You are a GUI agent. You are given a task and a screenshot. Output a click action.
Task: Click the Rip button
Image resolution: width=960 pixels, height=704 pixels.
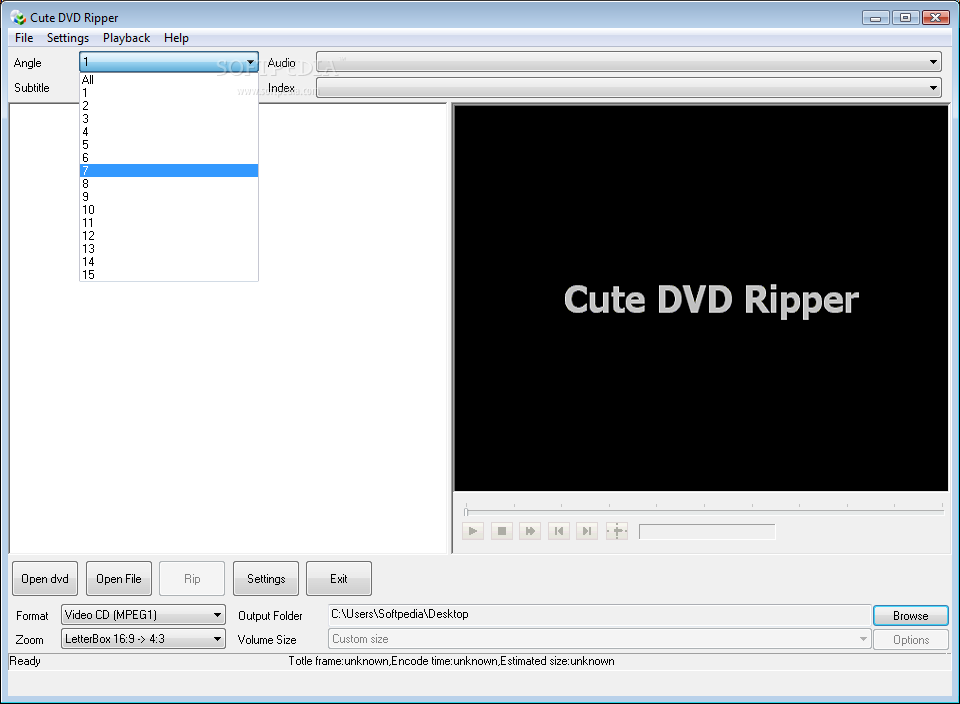[x=192, y=579]
